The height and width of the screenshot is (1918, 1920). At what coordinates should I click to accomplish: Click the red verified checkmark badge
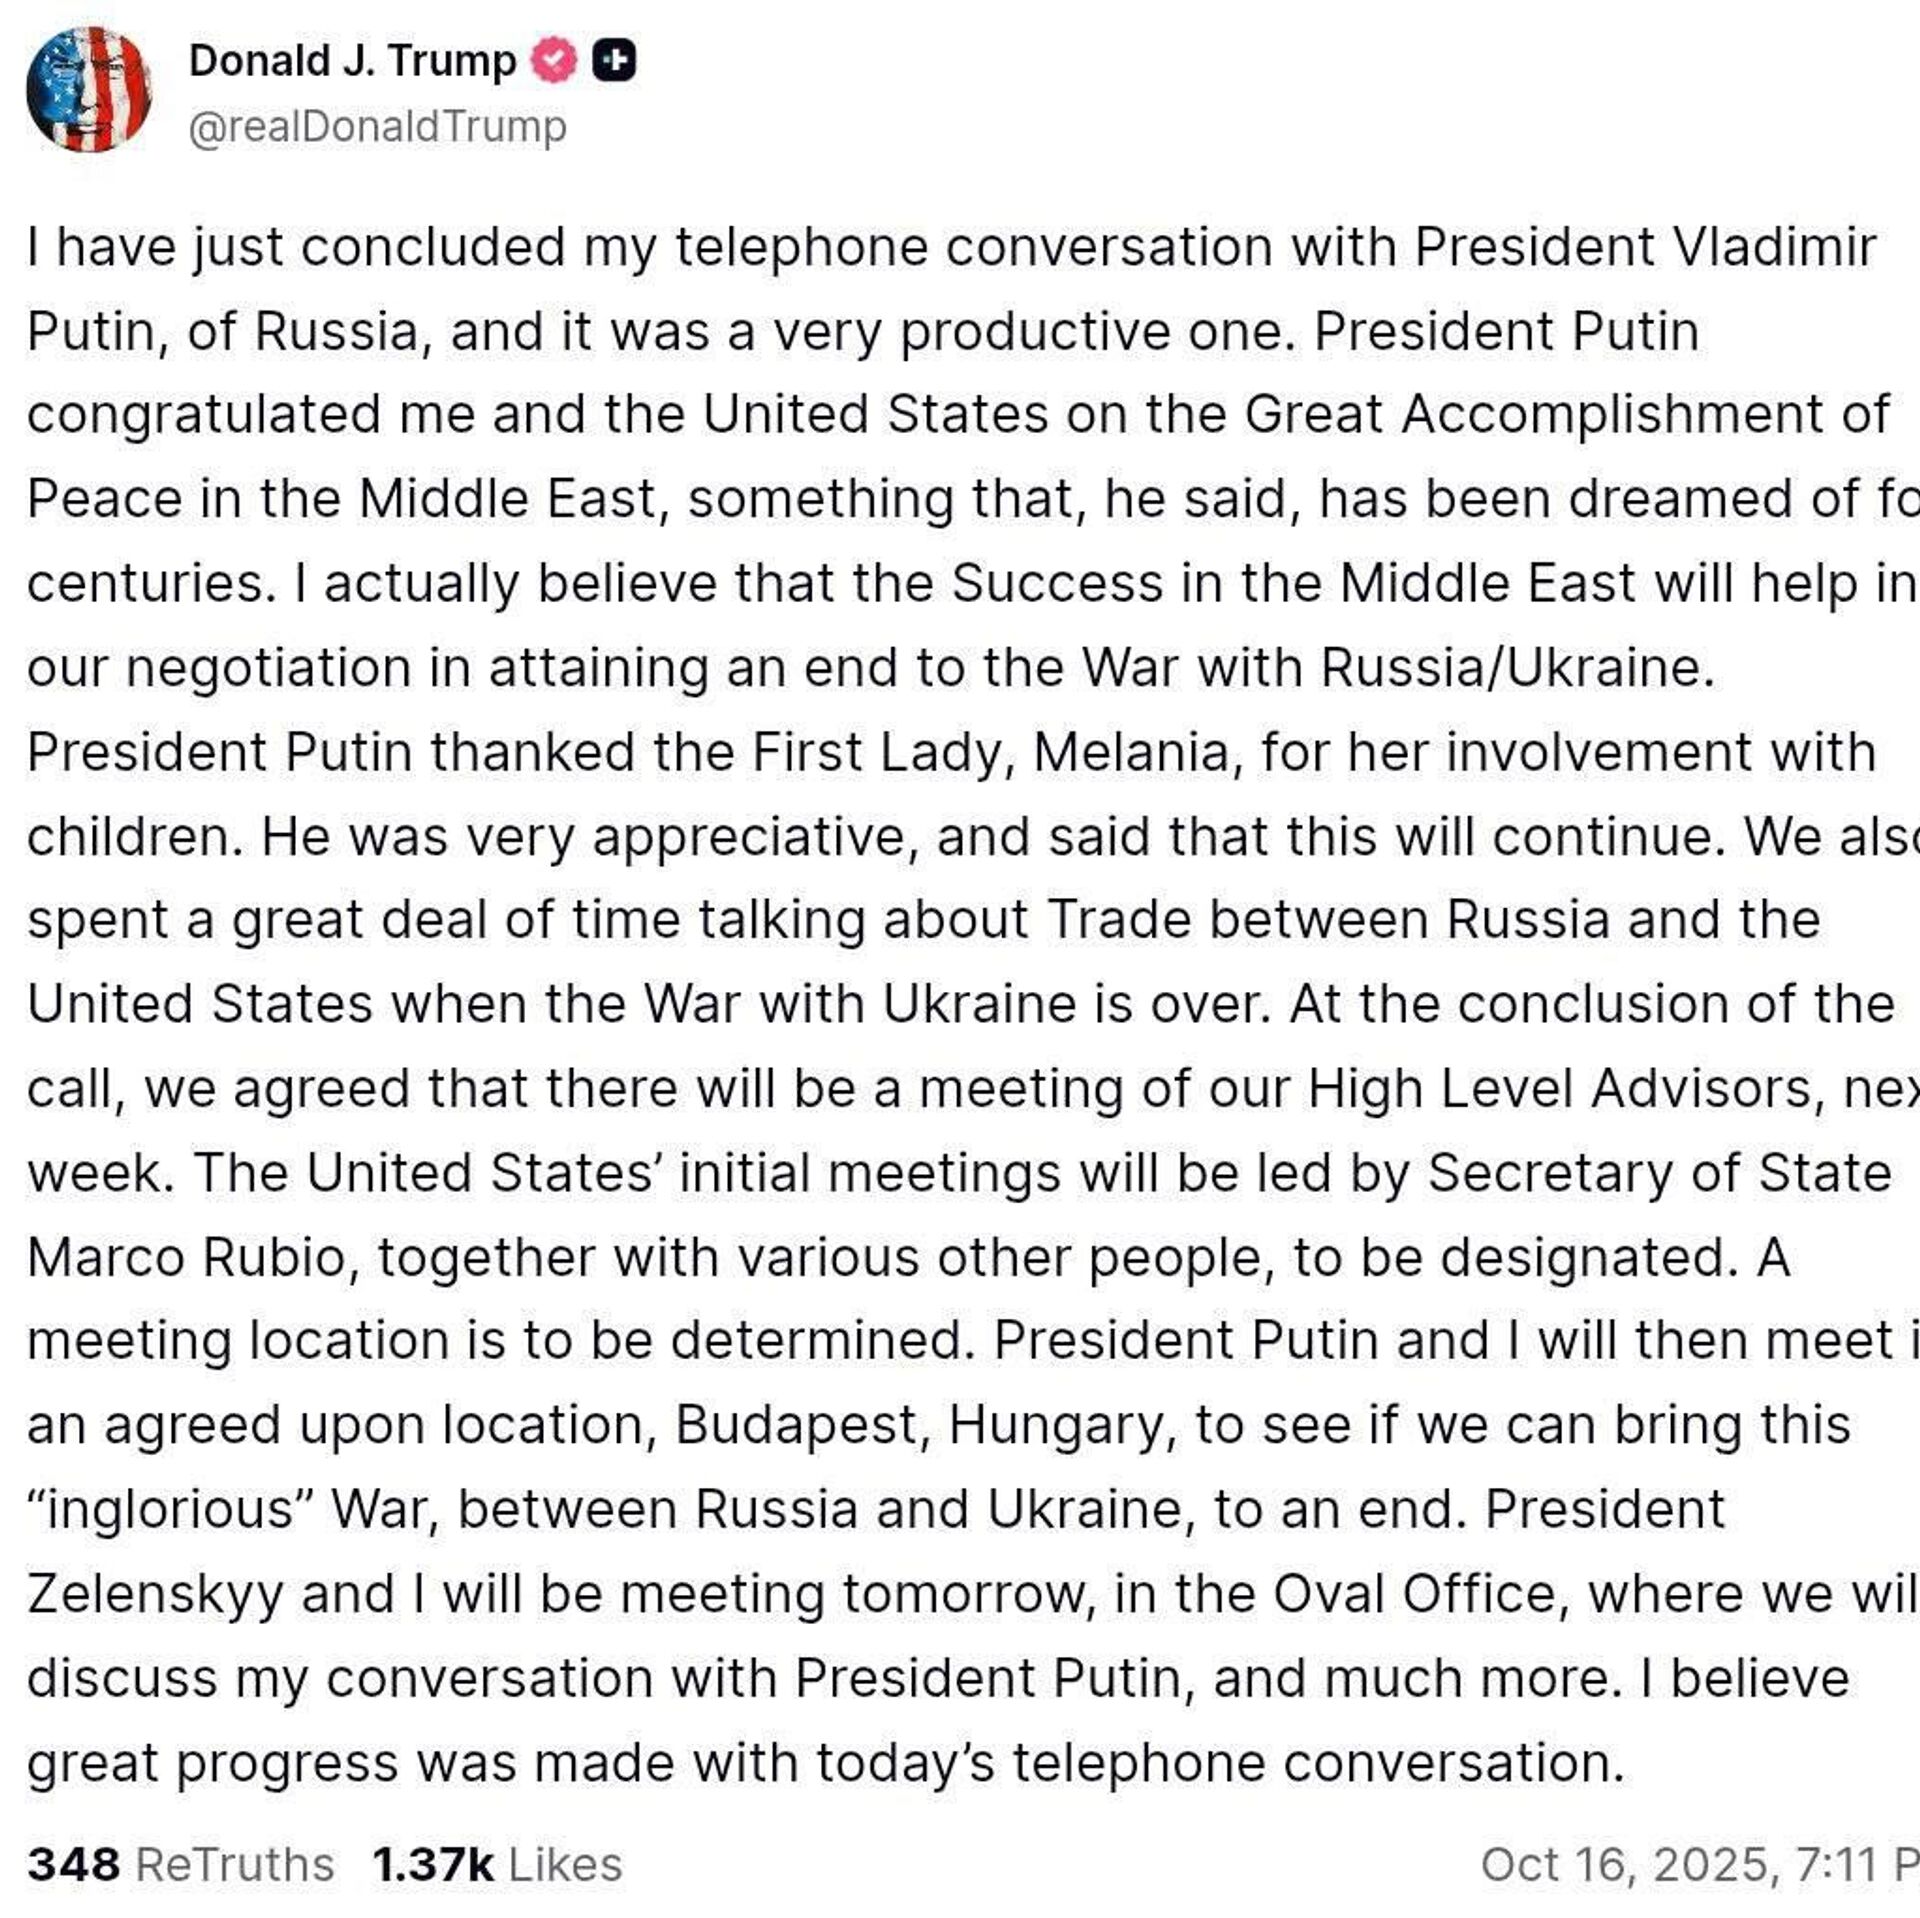554,61
